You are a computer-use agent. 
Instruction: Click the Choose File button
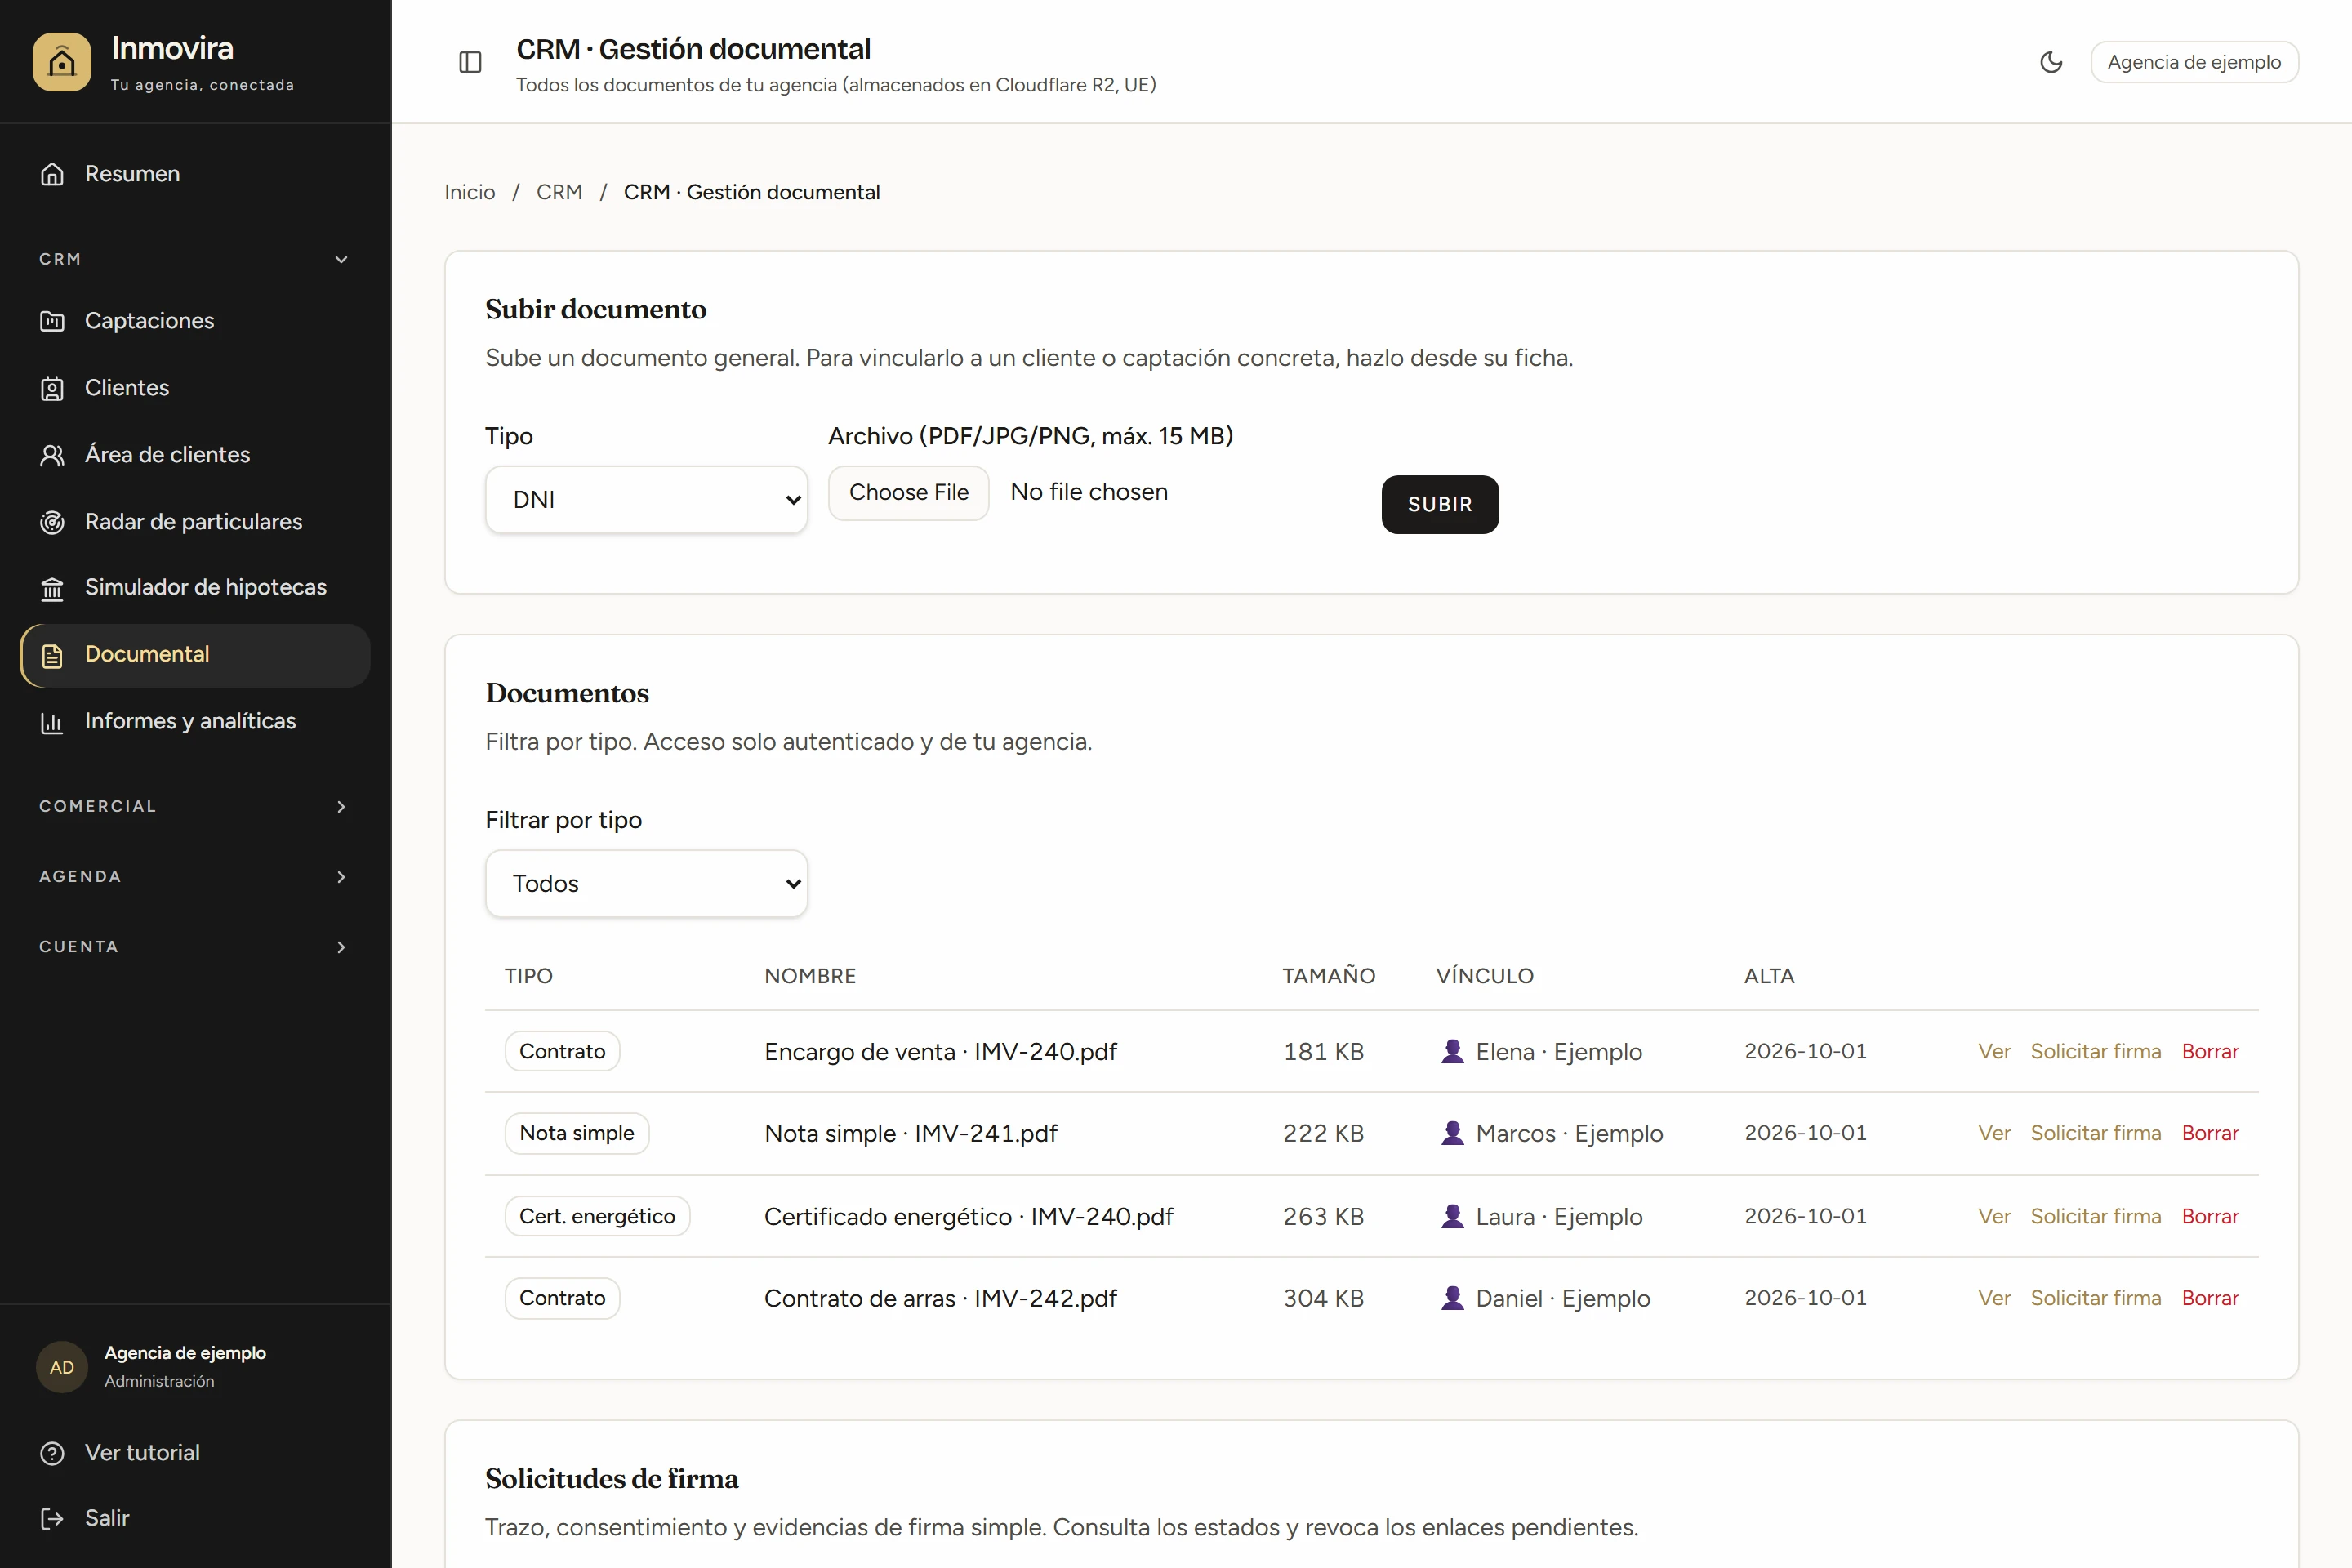tap(908, 492)
